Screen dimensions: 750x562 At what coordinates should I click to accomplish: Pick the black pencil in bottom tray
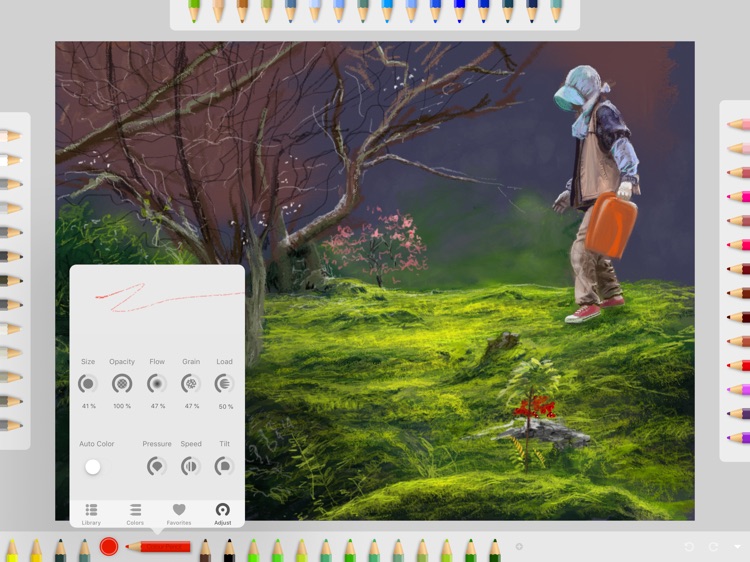pos(230,550)
